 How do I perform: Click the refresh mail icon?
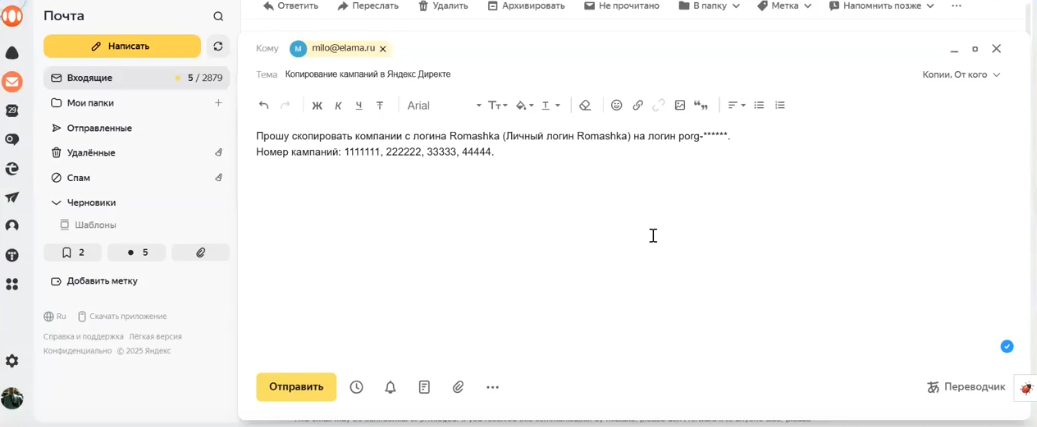218,46
